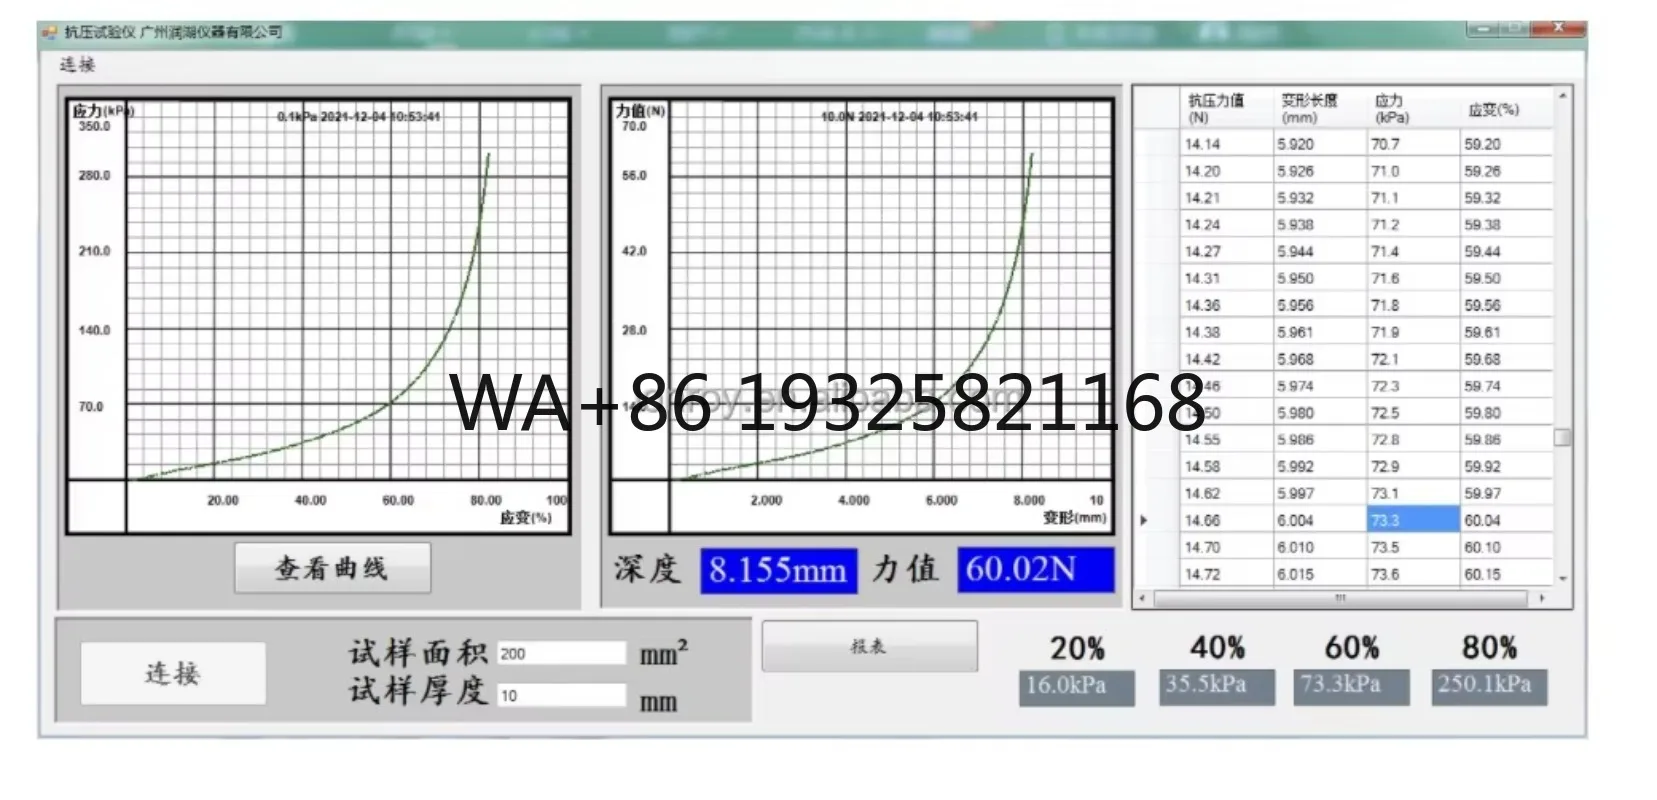Click the 8.155mm depth readout
Screen dimensions: 1657x800
pos(778,570)
